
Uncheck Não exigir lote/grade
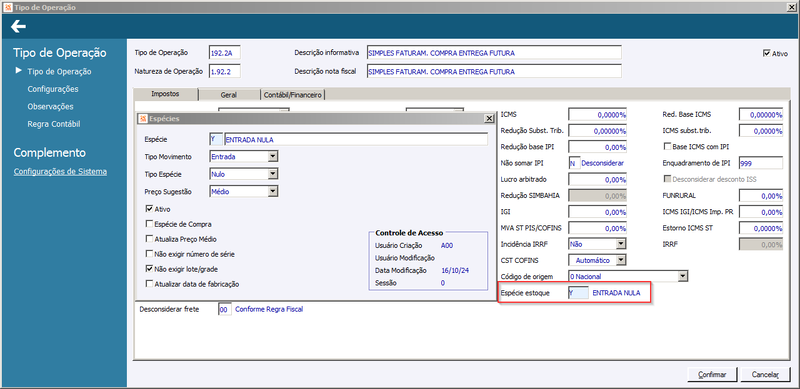click(149, 269)
